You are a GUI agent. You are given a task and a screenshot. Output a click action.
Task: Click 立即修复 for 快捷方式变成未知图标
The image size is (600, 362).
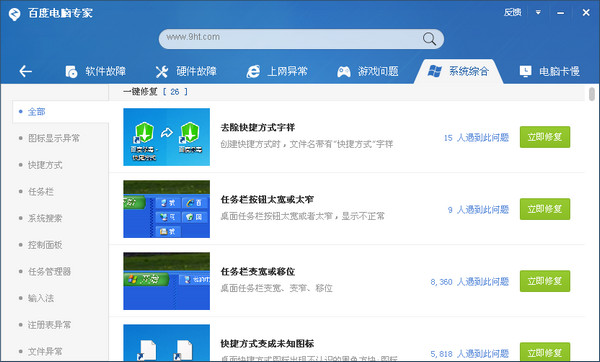coord(545,352)
